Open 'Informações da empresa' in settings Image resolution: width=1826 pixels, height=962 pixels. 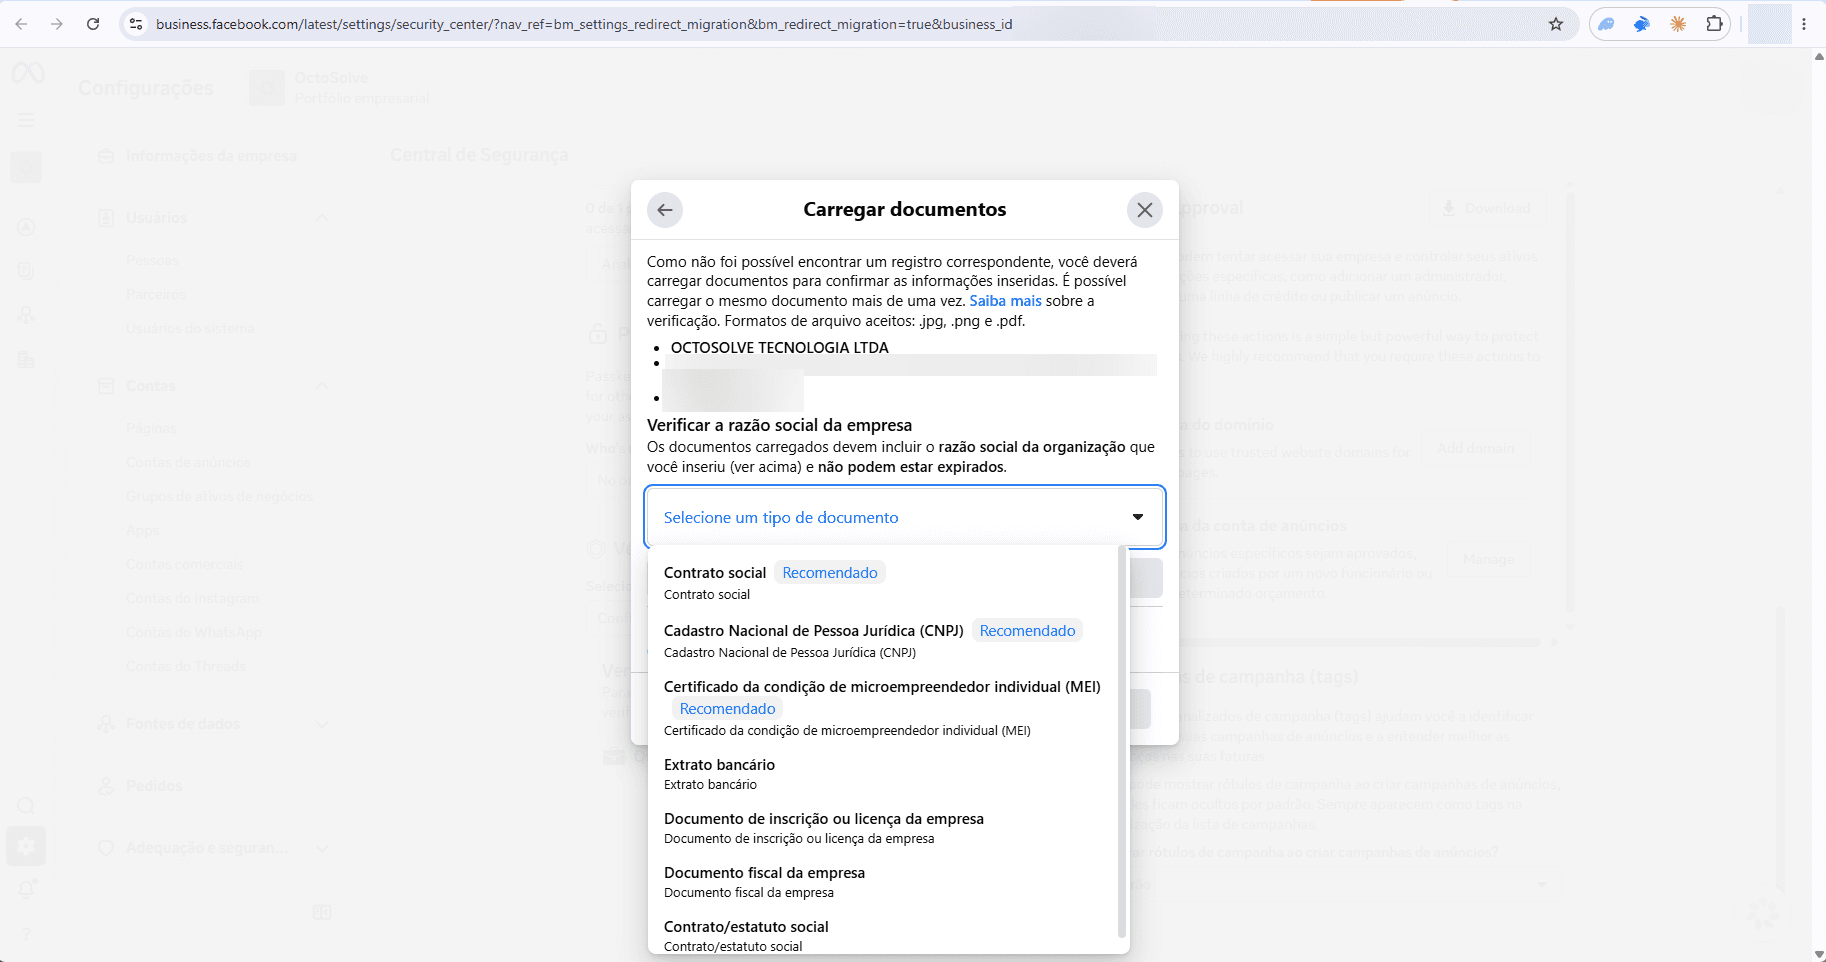tap(210, 156)
